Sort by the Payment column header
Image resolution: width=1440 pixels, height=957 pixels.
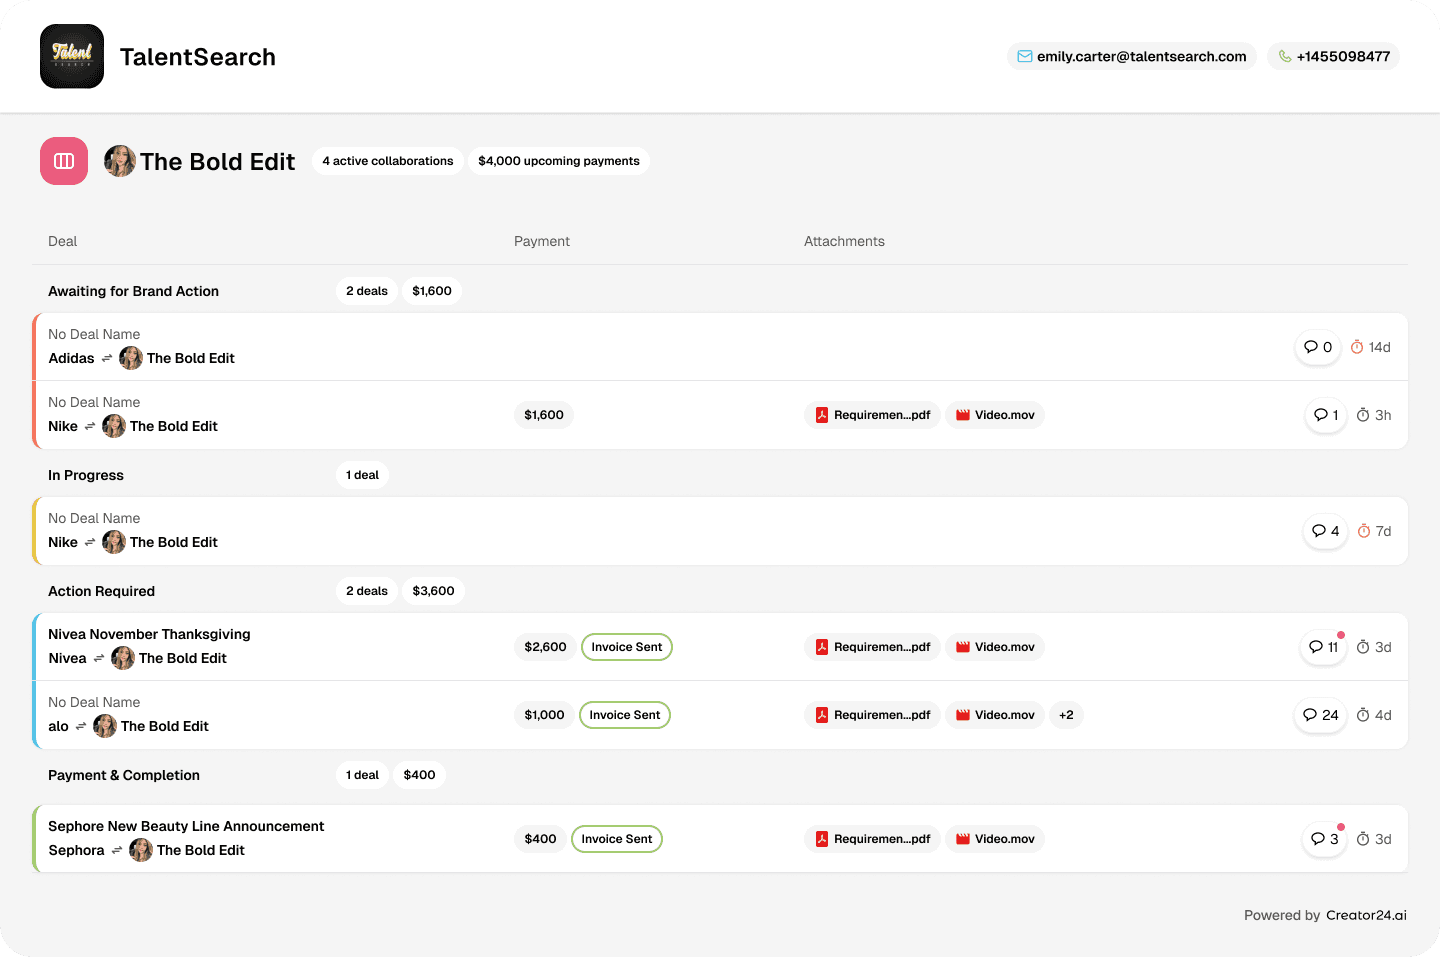(x=542, y=241)
